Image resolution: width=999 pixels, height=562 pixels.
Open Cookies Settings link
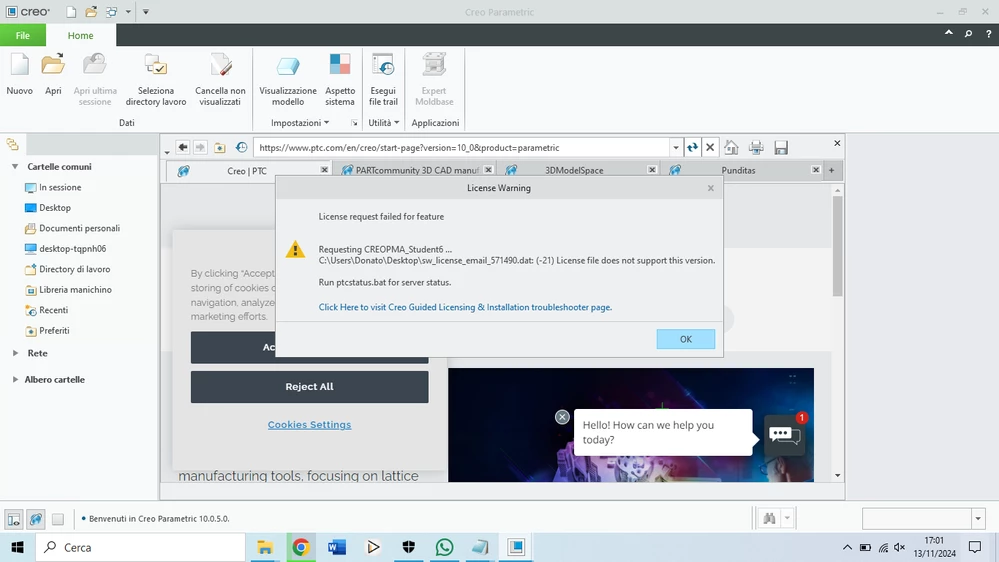pyautogui.click(x=309, y=424)
